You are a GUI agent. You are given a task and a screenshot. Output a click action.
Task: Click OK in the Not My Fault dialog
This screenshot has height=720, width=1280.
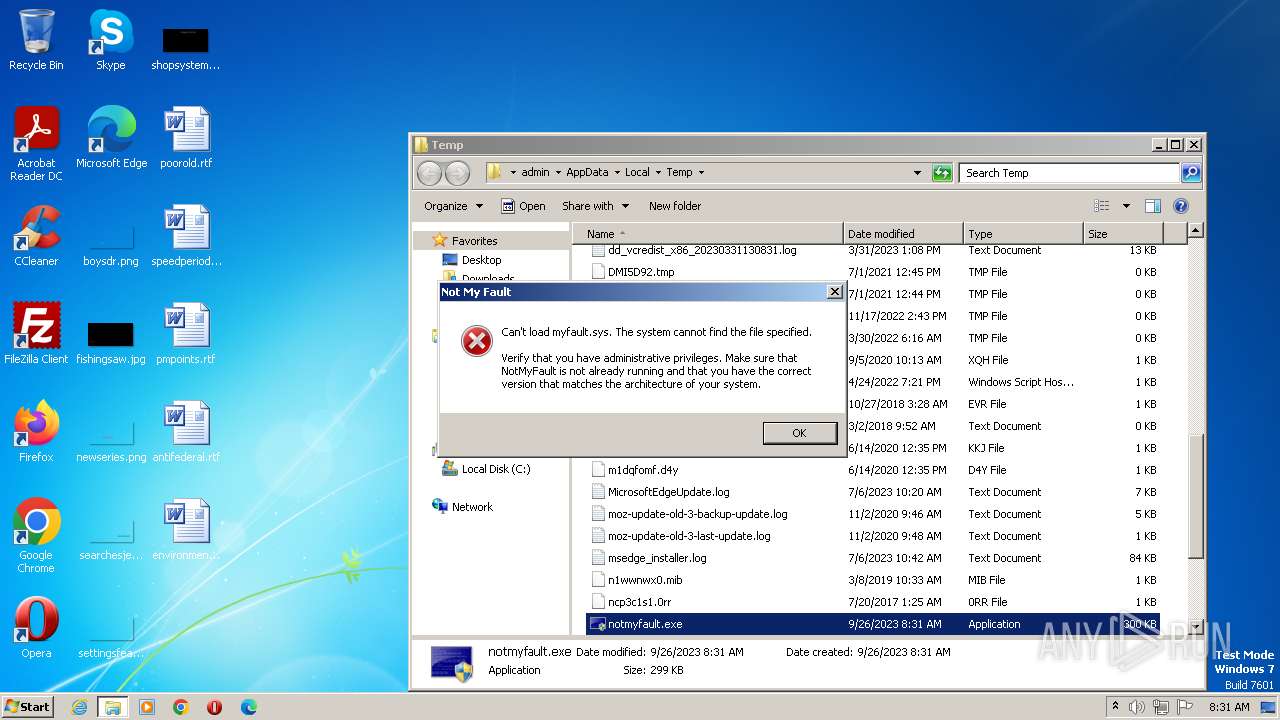[799, 433]
